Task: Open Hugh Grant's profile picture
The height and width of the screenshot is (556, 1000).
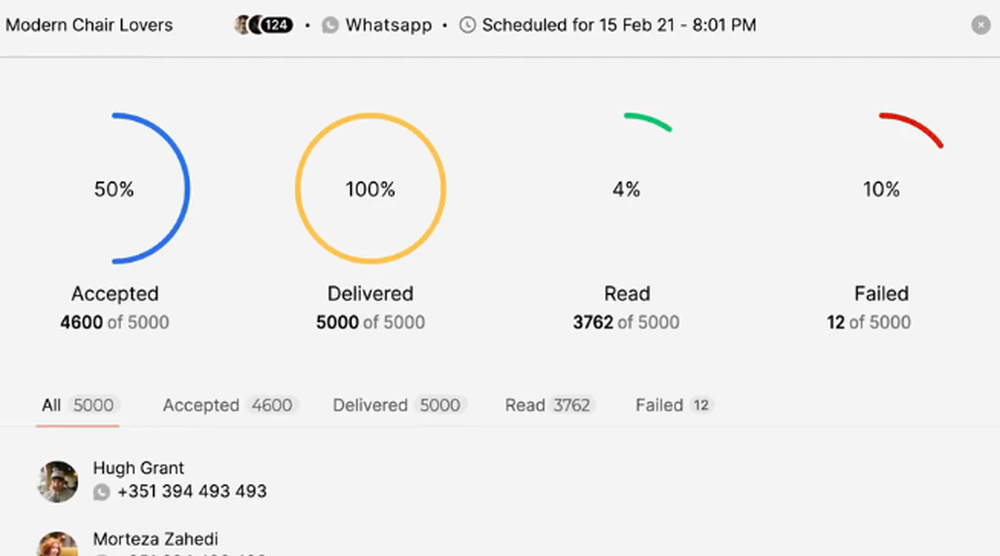Action: click(58, 481)
